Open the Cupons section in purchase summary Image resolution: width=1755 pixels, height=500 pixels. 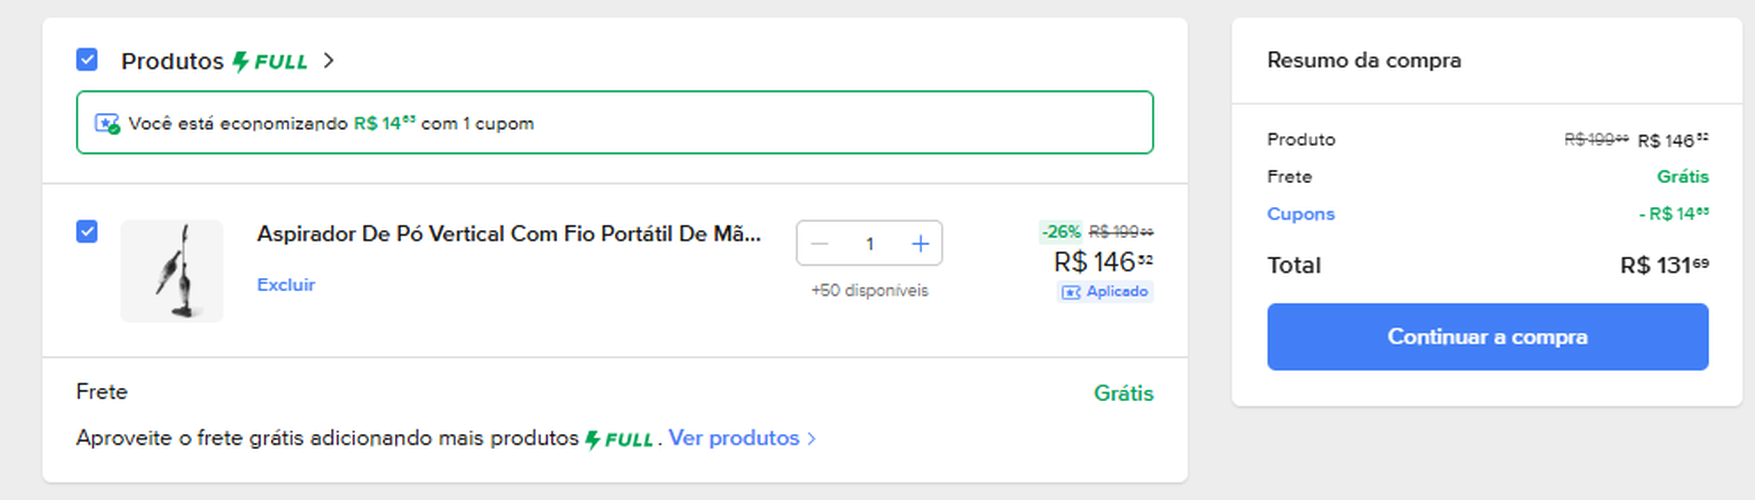(1300, 214)
